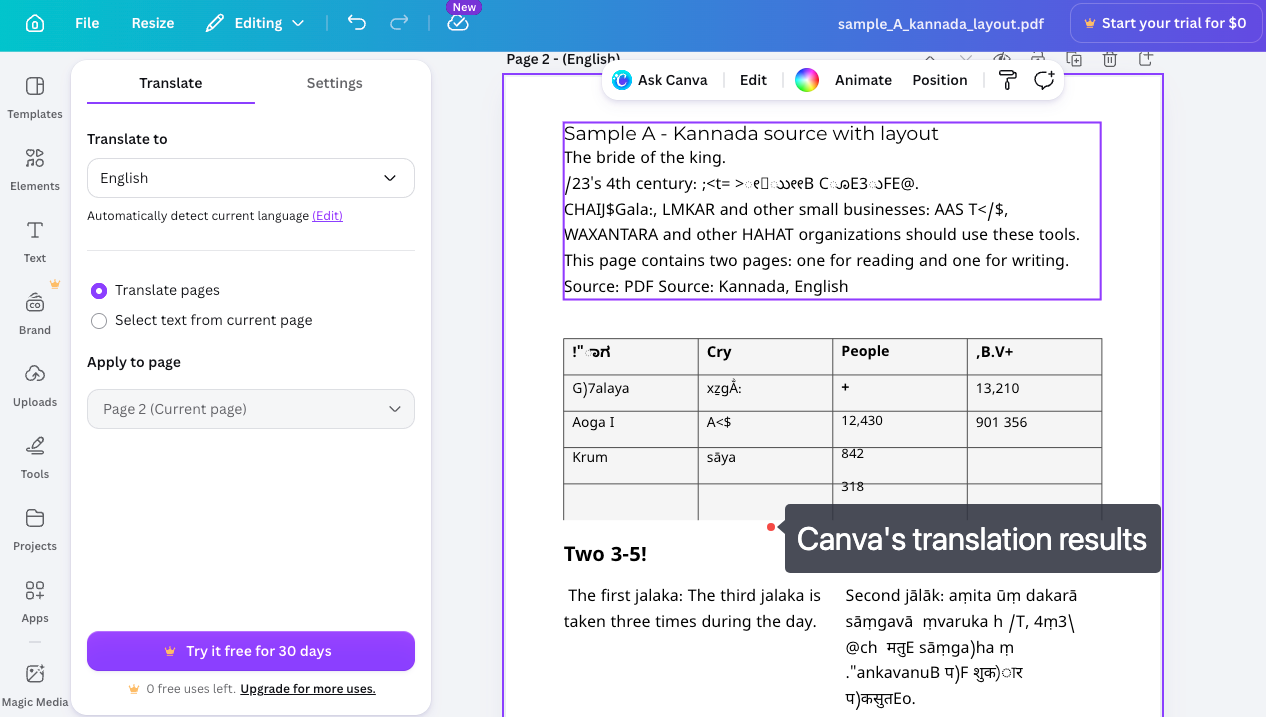The width and height of the screenshot is (1266, 717).
Task: Open the Apps sidebar panel
Action: pos(35,601)
